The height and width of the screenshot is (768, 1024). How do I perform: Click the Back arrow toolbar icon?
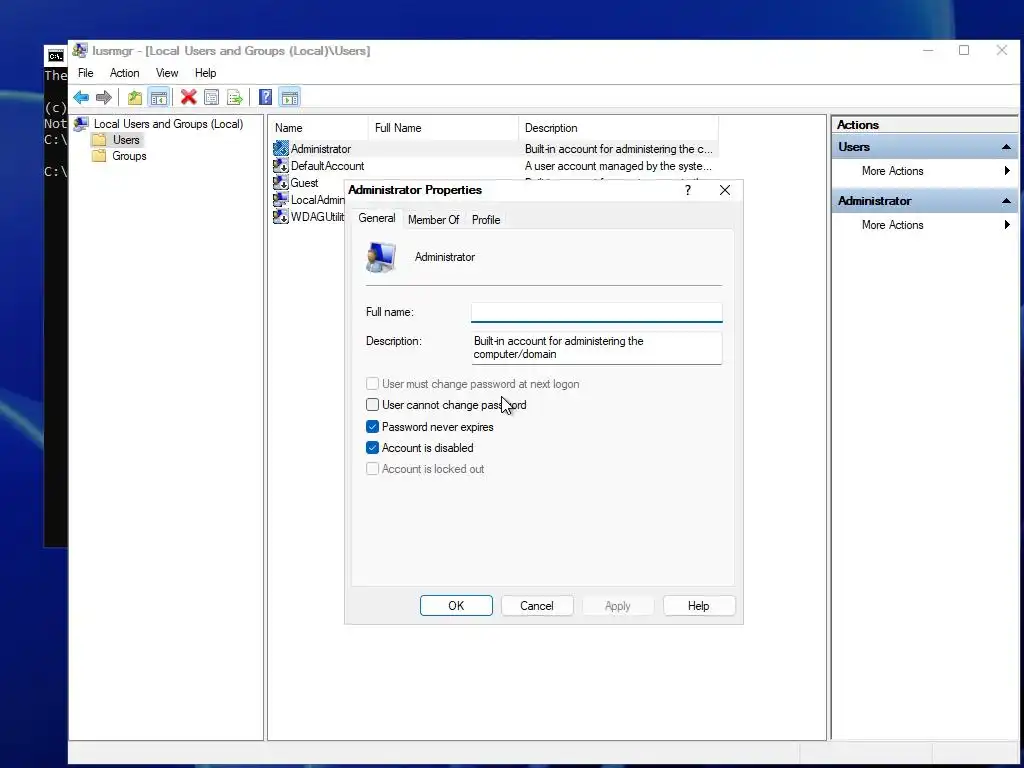pyautogui.click(x=81, y=97)
